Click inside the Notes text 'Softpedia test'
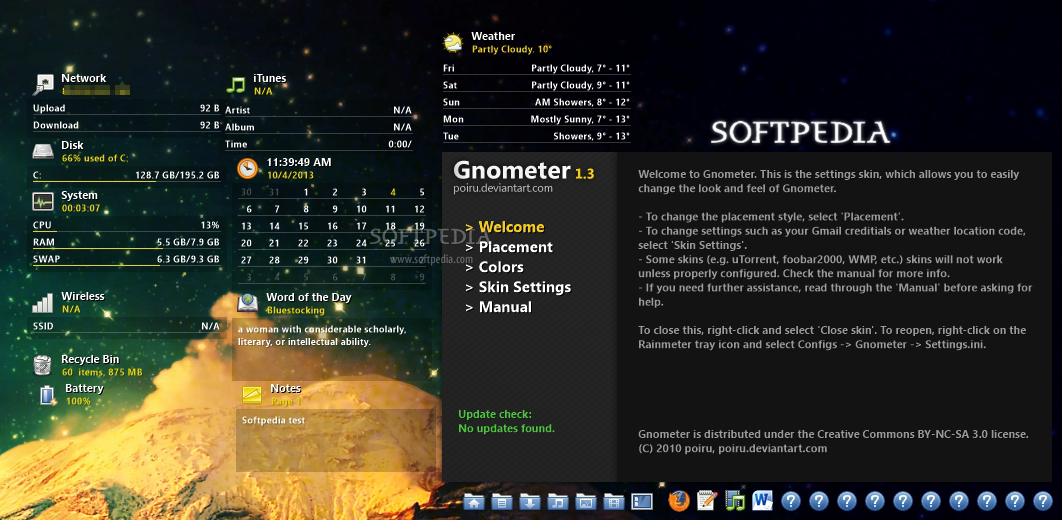This screenshot has width=1062, height=520. [274, 420]
